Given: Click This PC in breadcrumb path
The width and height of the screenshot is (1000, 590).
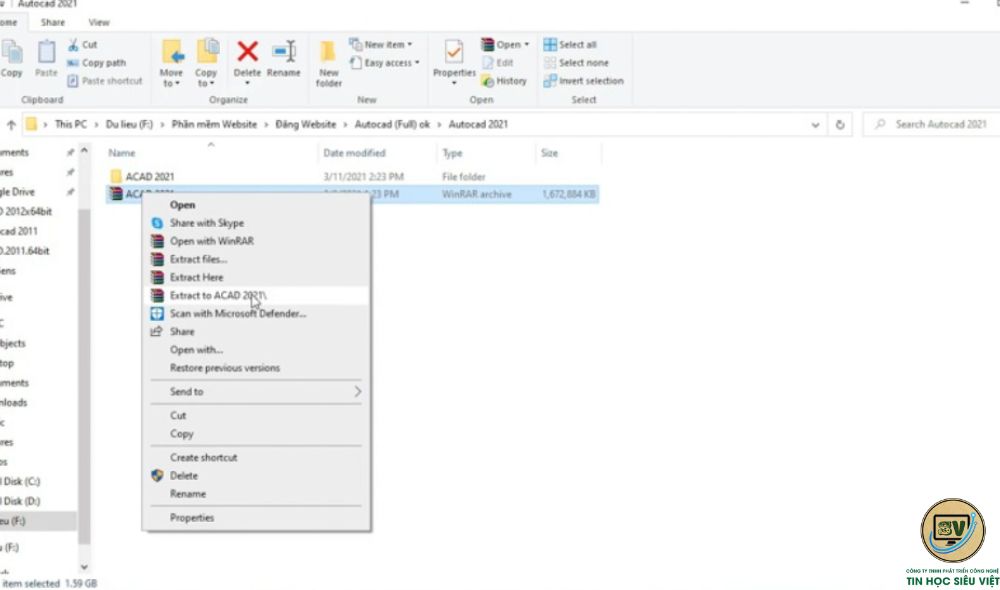Looking at the screenshot, I should coord(71,124).
